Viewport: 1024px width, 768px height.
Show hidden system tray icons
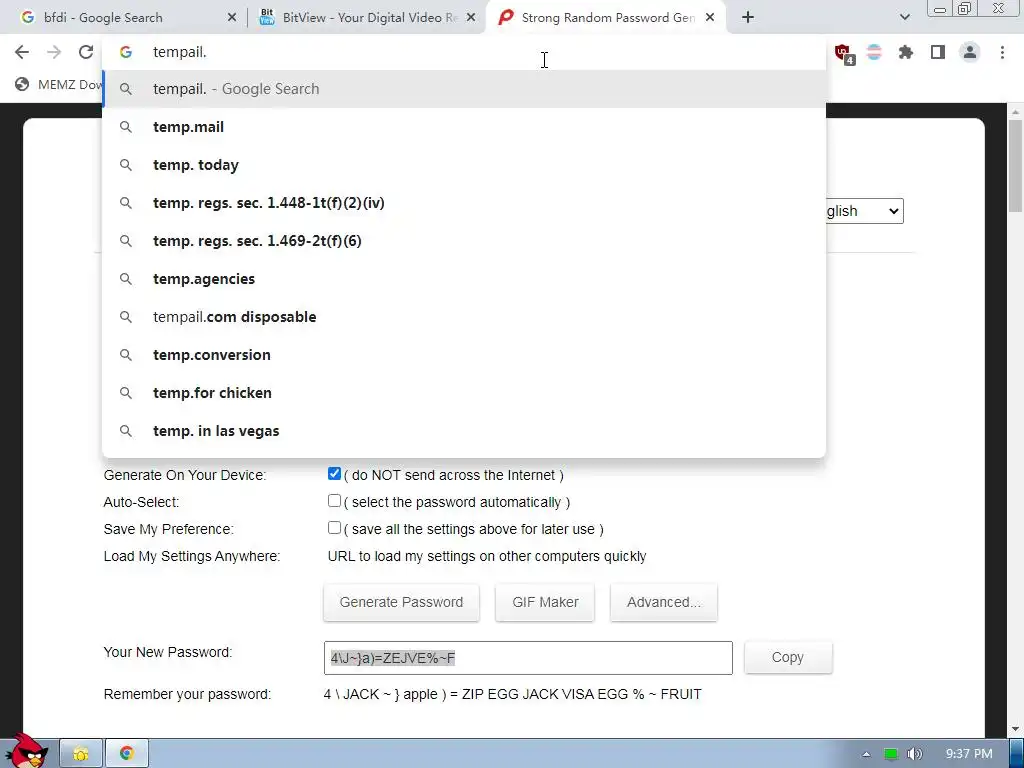(x=866, y=754)
